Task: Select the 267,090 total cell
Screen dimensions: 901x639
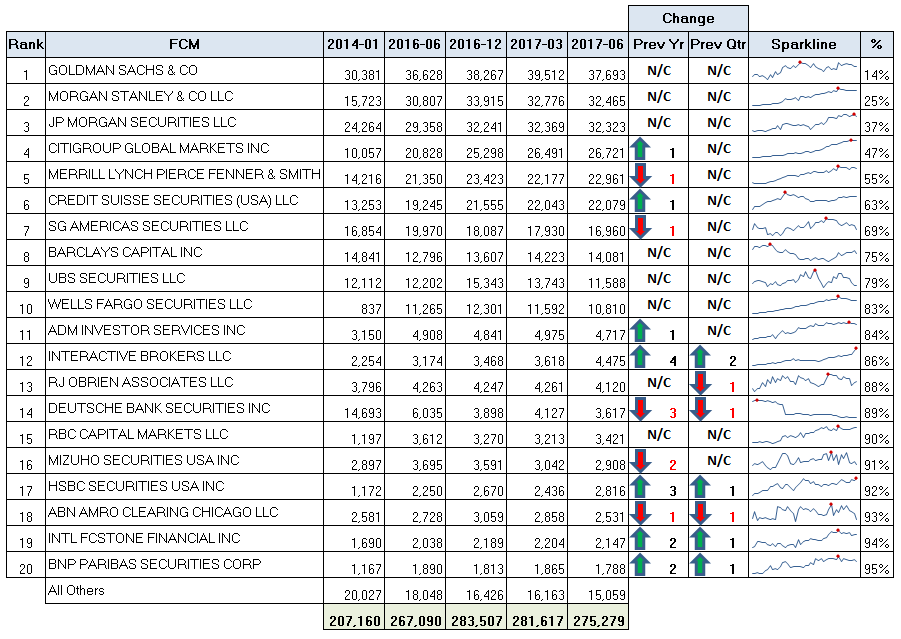Action: pos(415,618)
